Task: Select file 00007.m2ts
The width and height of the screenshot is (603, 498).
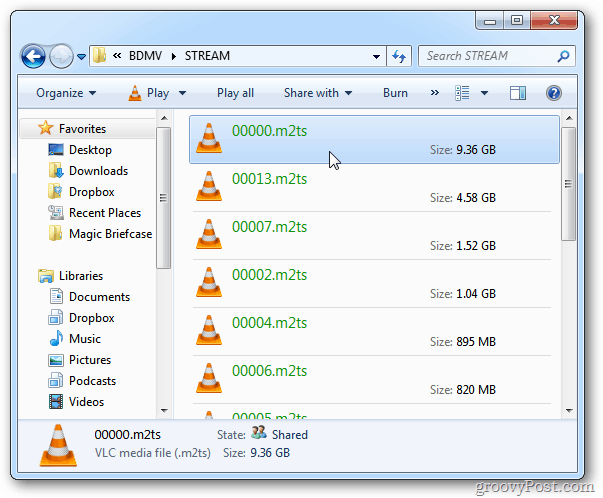Action: pyautogui.click(x=372, y=236)
